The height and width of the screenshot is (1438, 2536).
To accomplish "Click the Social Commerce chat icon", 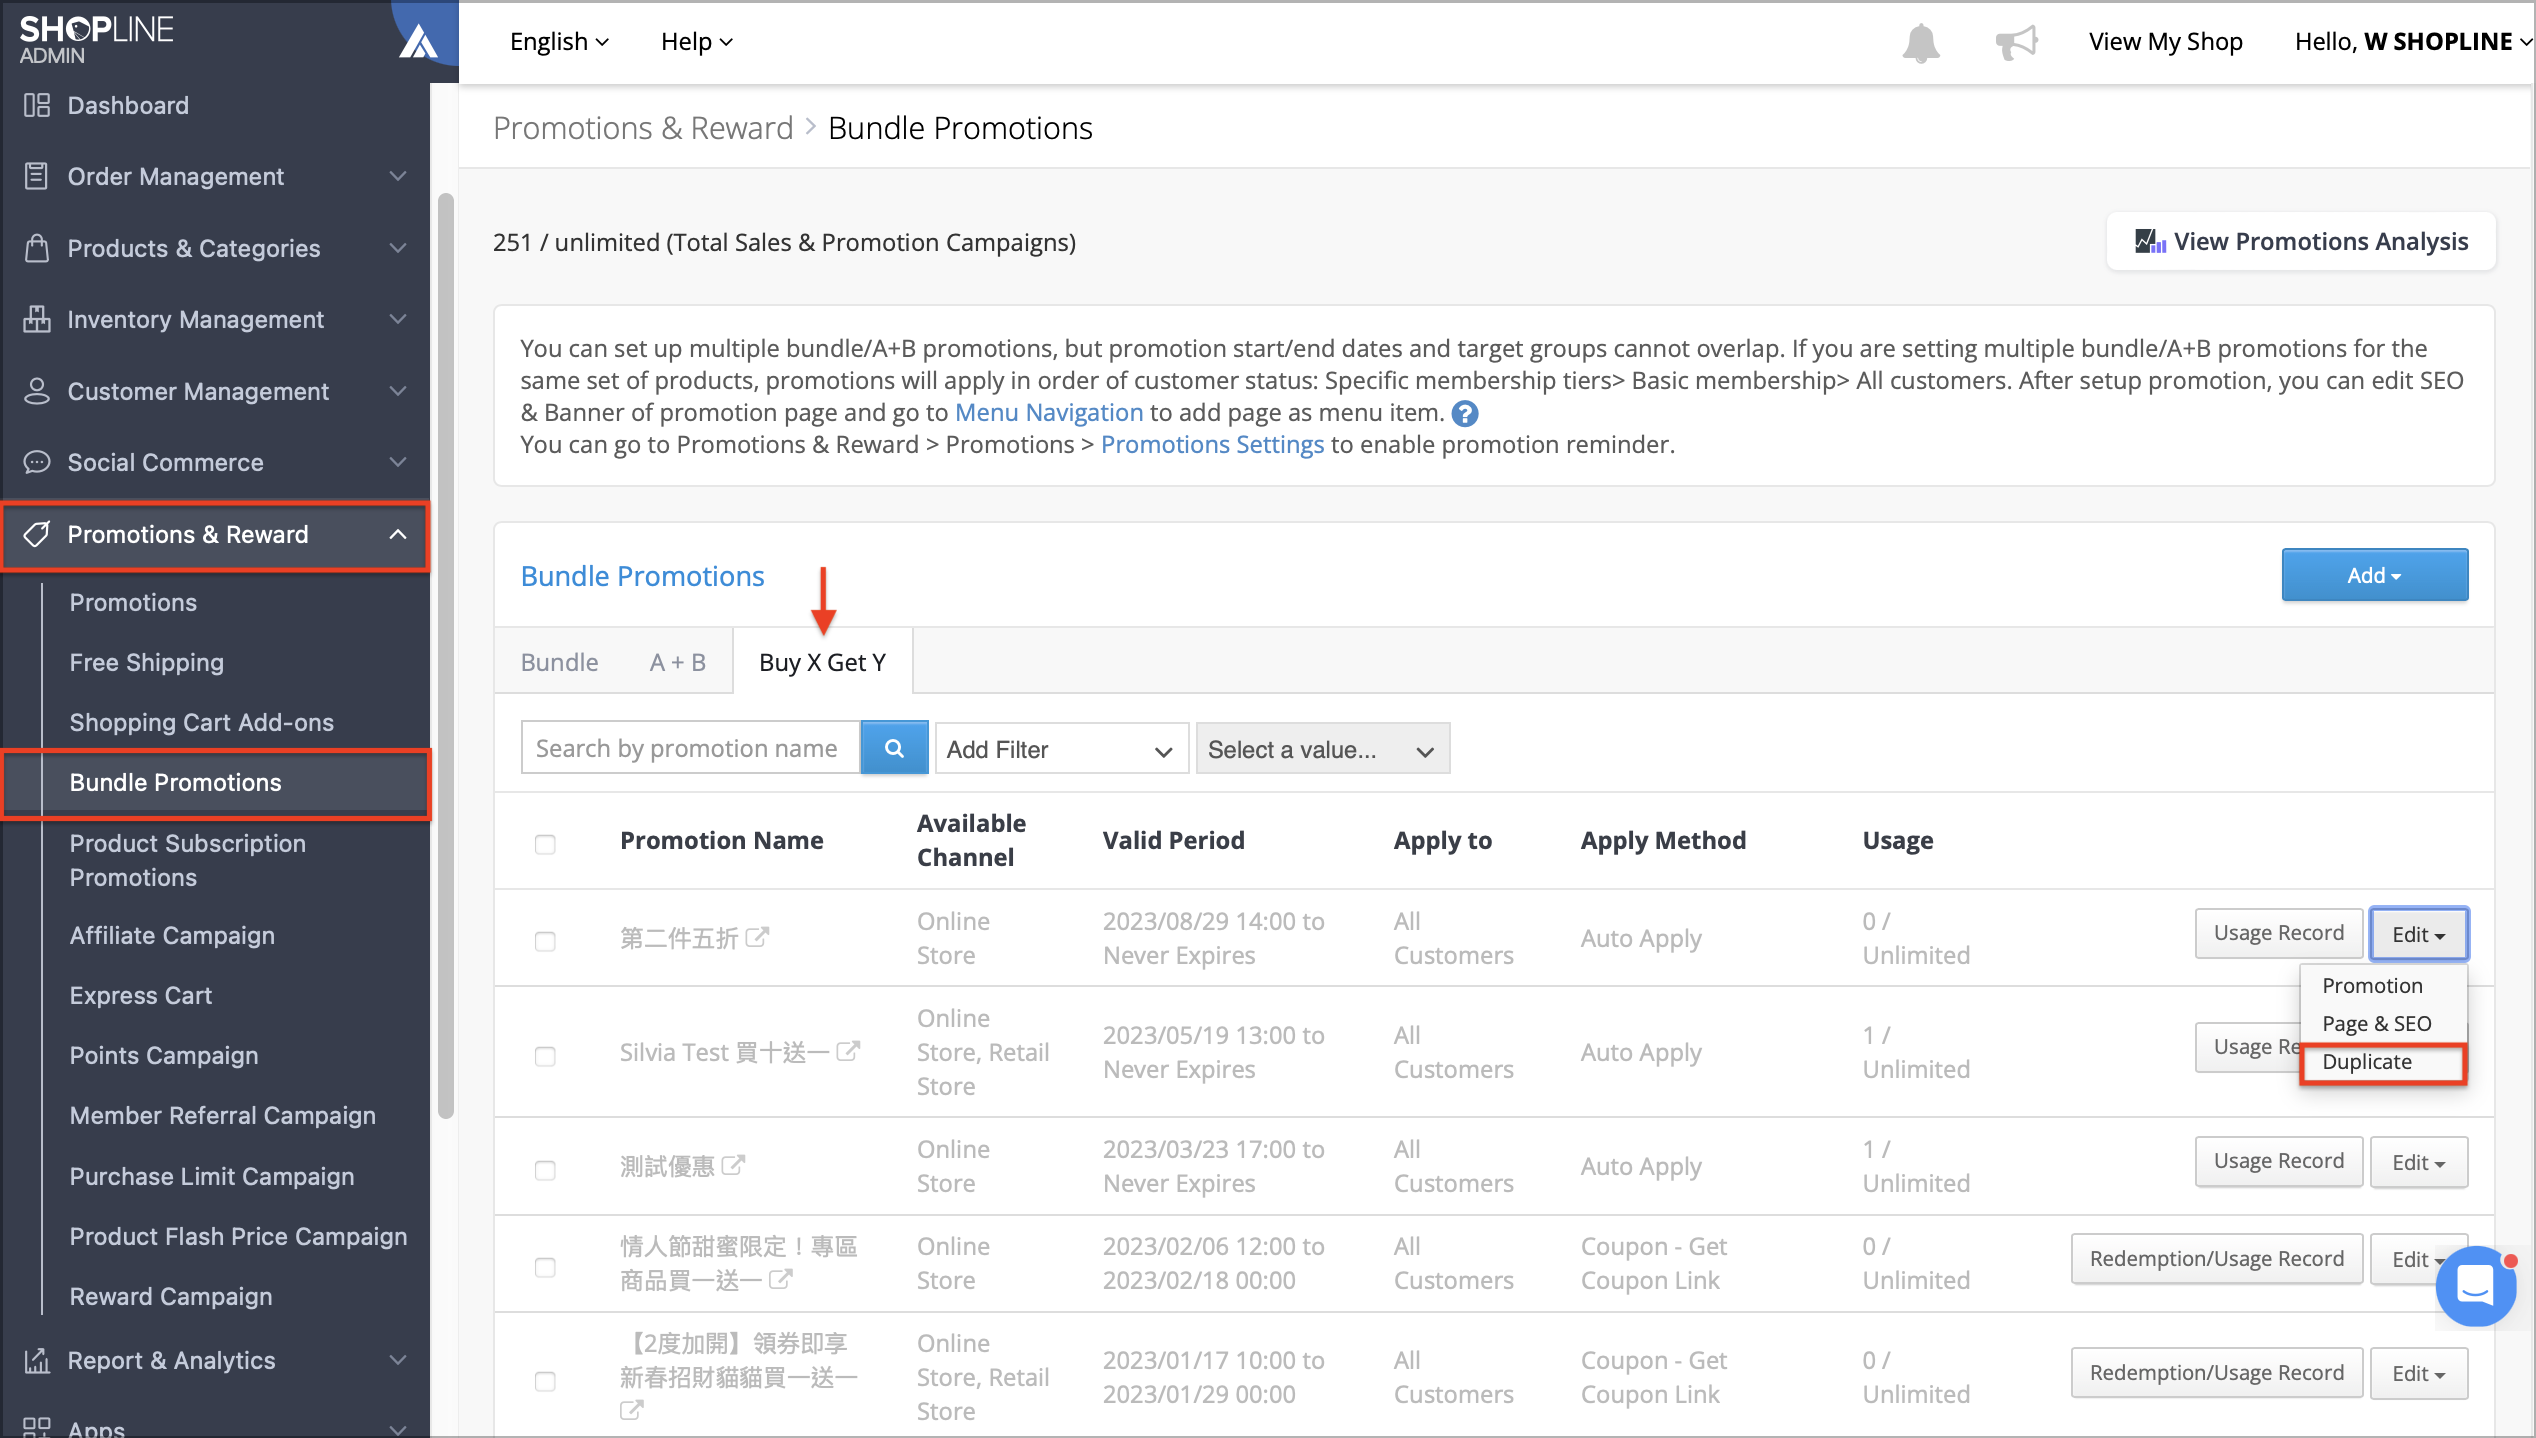I will [37, 462].
